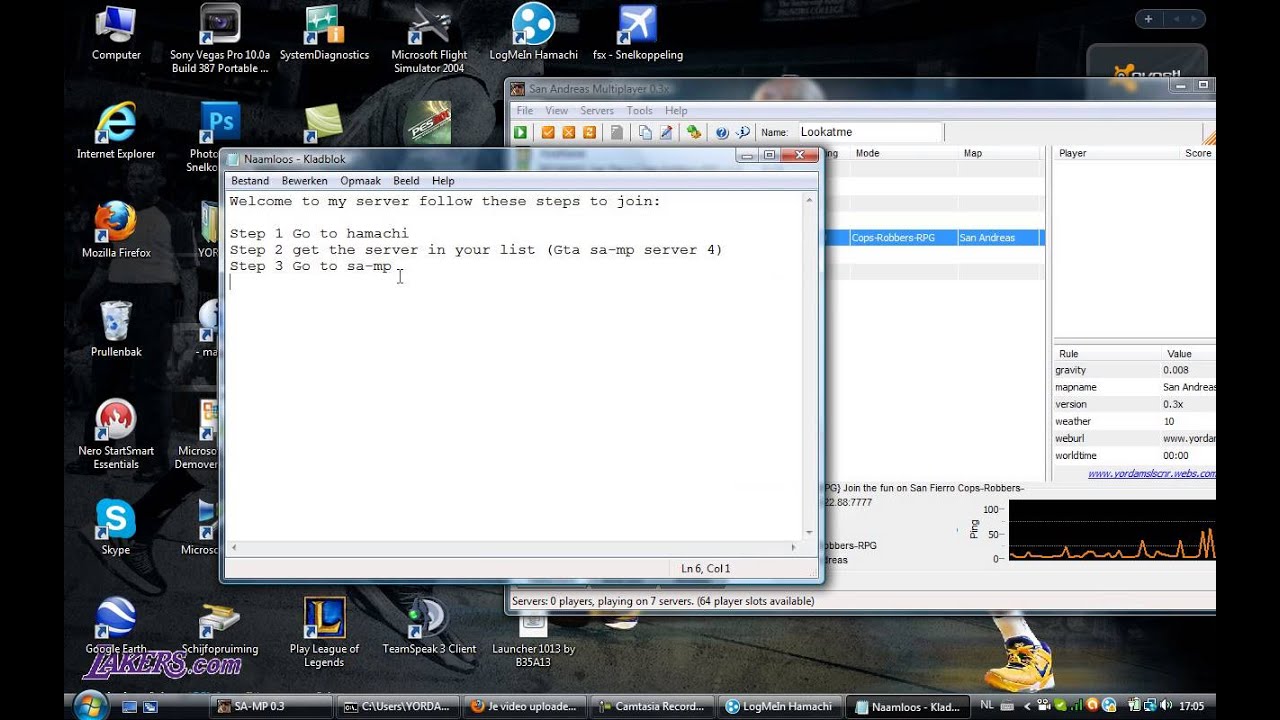
Task: Click the Kladblok horizontal scrollbar right arrow
Action: [x=794, y=548]
